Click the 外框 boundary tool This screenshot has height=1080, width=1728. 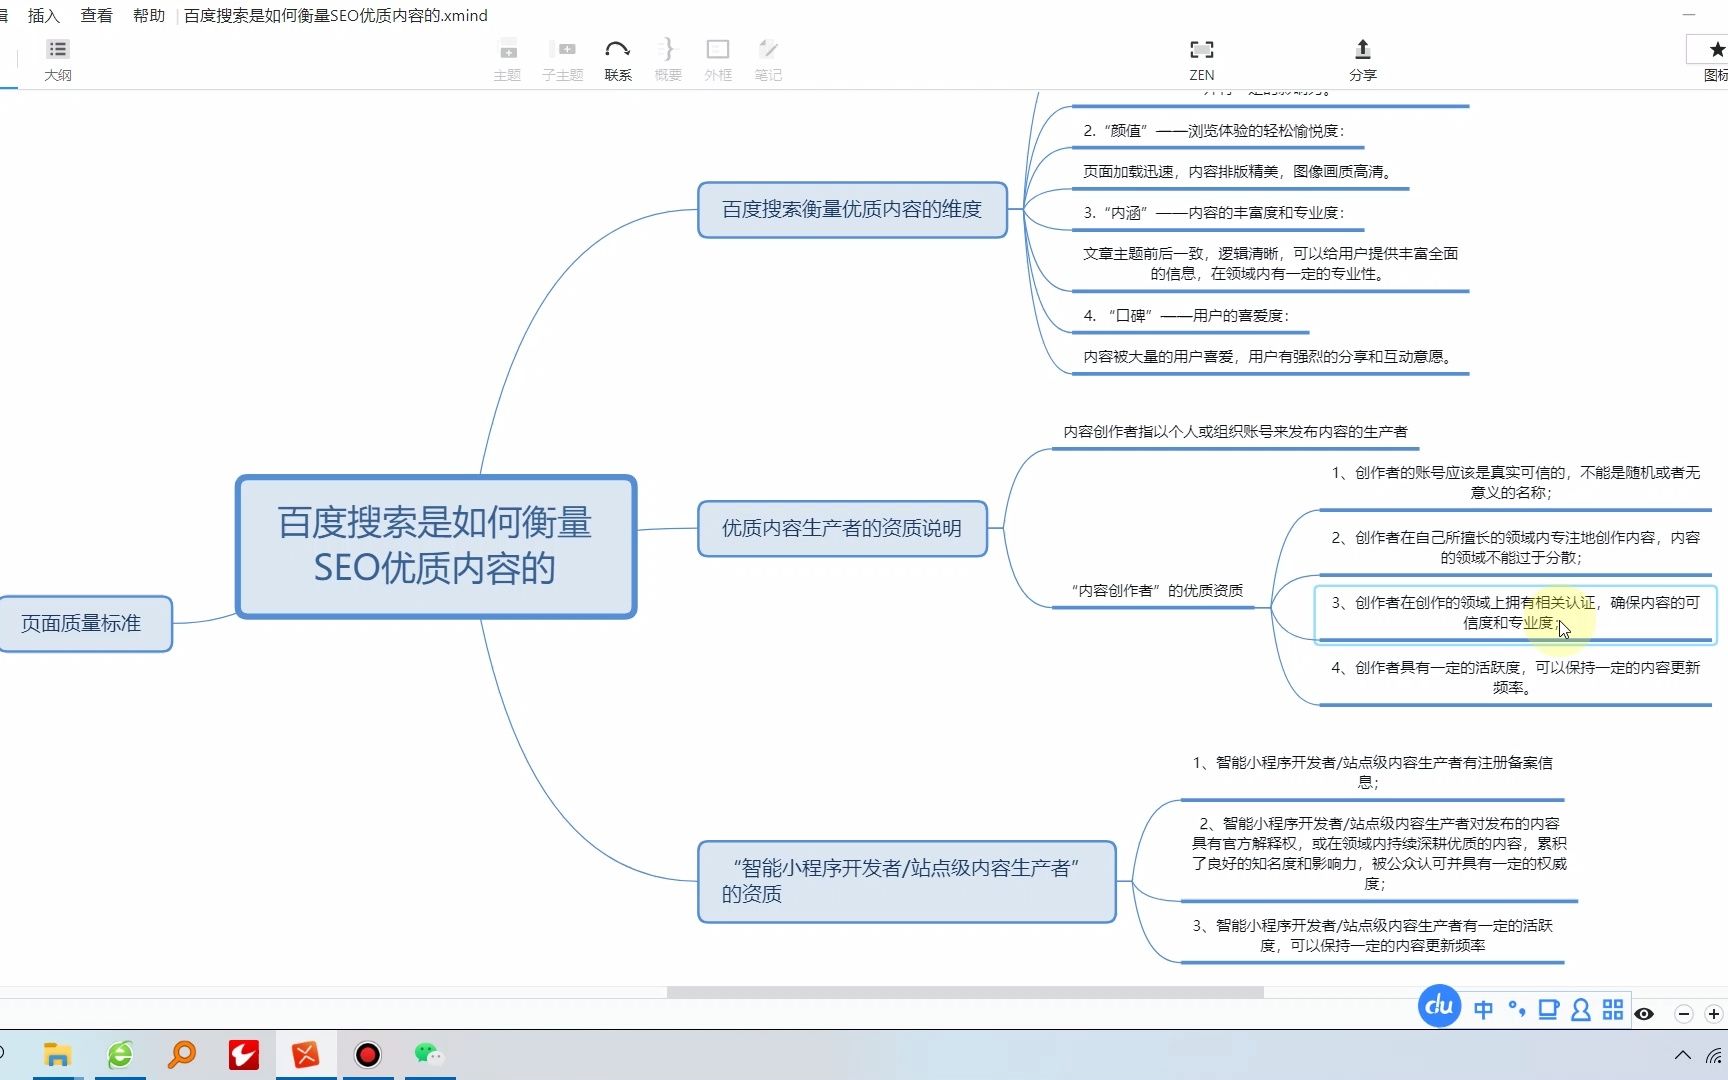tap(718, 60)
